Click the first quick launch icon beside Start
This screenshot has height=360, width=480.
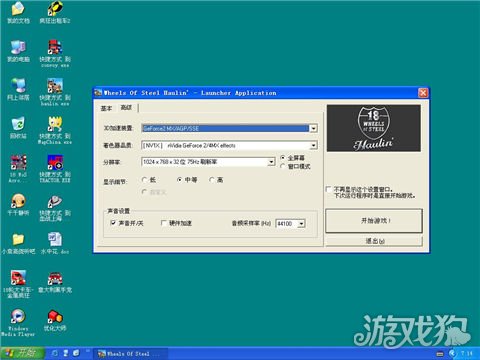55,353
